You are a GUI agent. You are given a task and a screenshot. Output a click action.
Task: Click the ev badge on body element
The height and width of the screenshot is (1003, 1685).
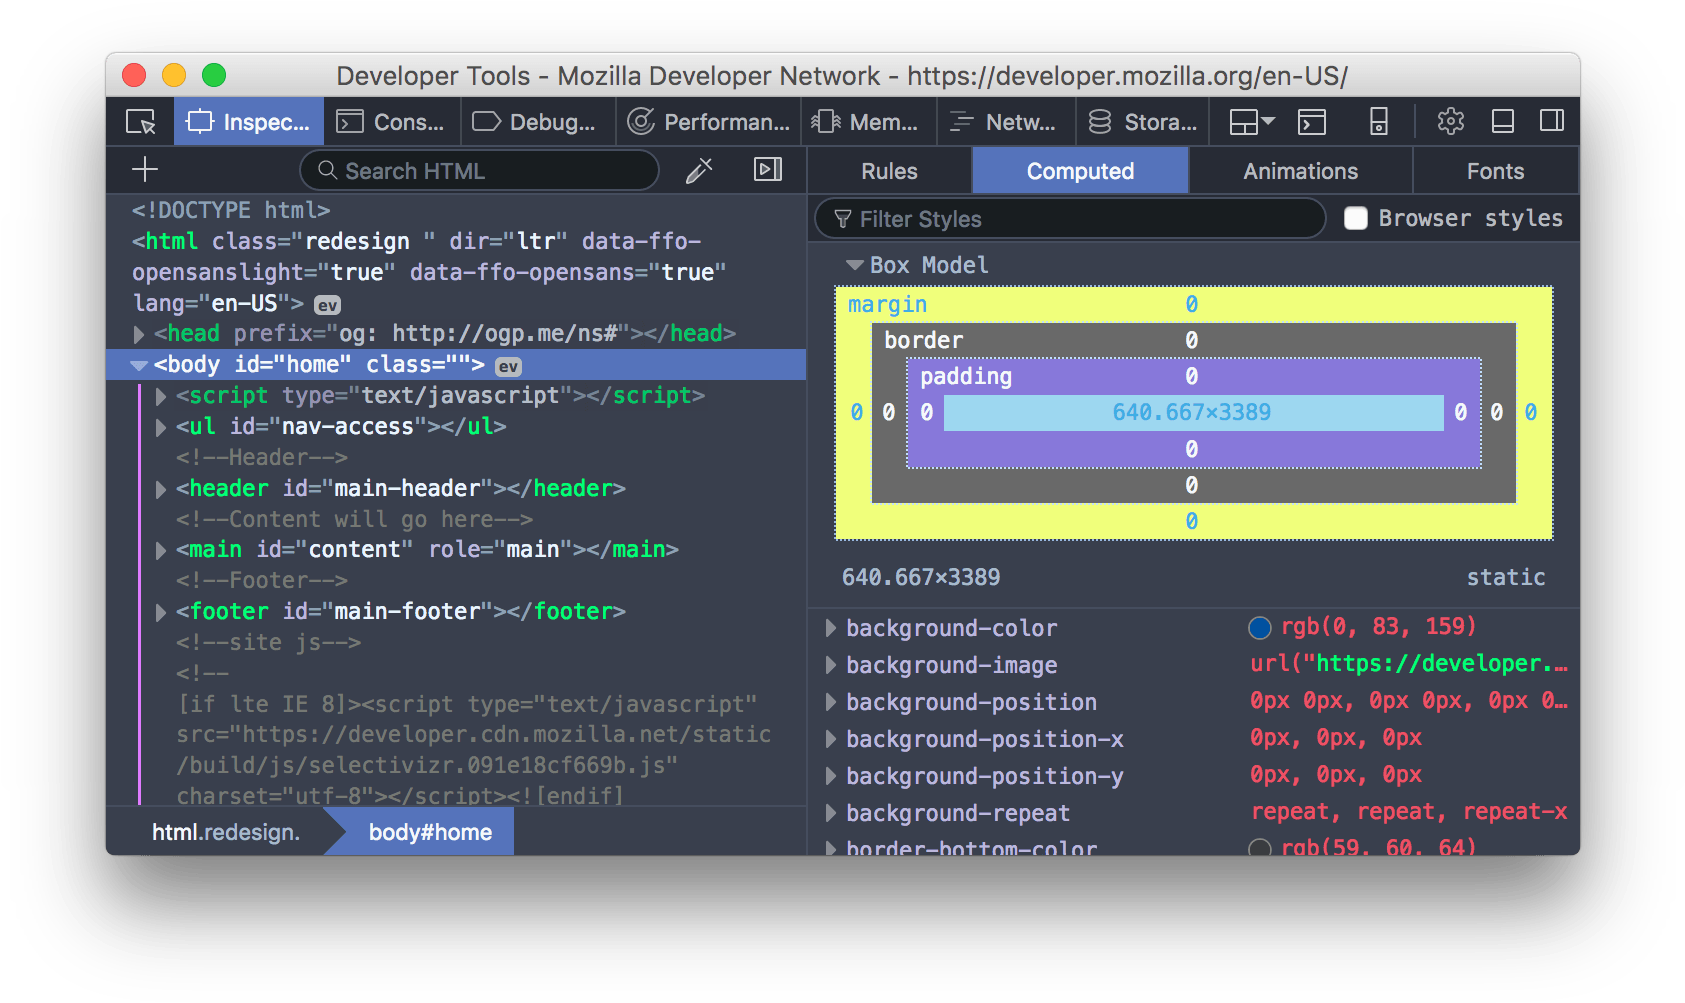(x=508, y=366)
